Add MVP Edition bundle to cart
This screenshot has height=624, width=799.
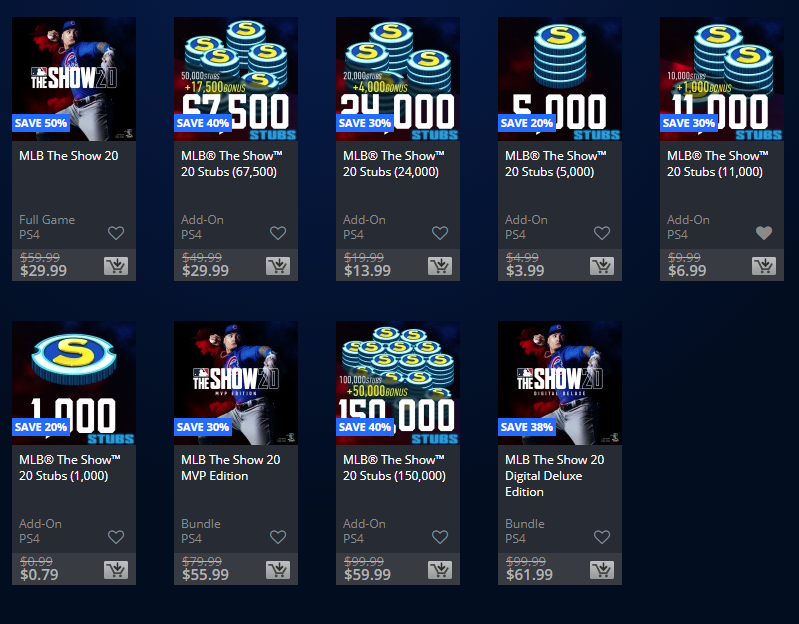pyautogui.click(x=278, y=570)
